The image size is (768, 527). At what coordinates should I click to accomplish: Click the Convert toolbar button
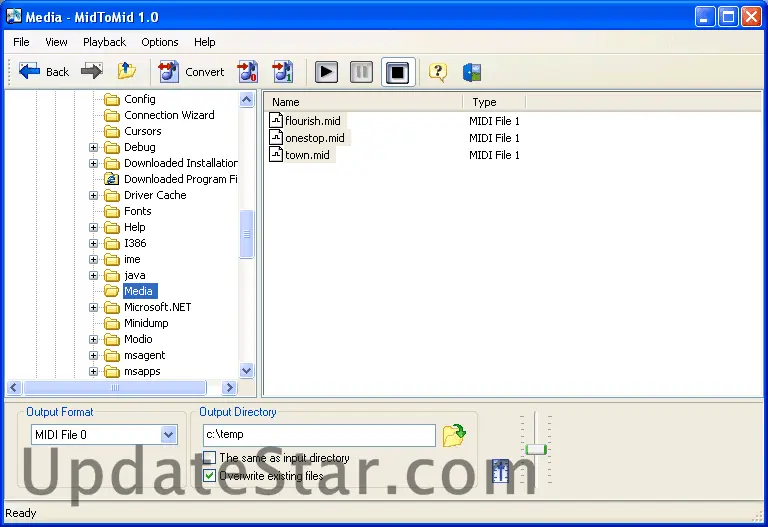191,72
